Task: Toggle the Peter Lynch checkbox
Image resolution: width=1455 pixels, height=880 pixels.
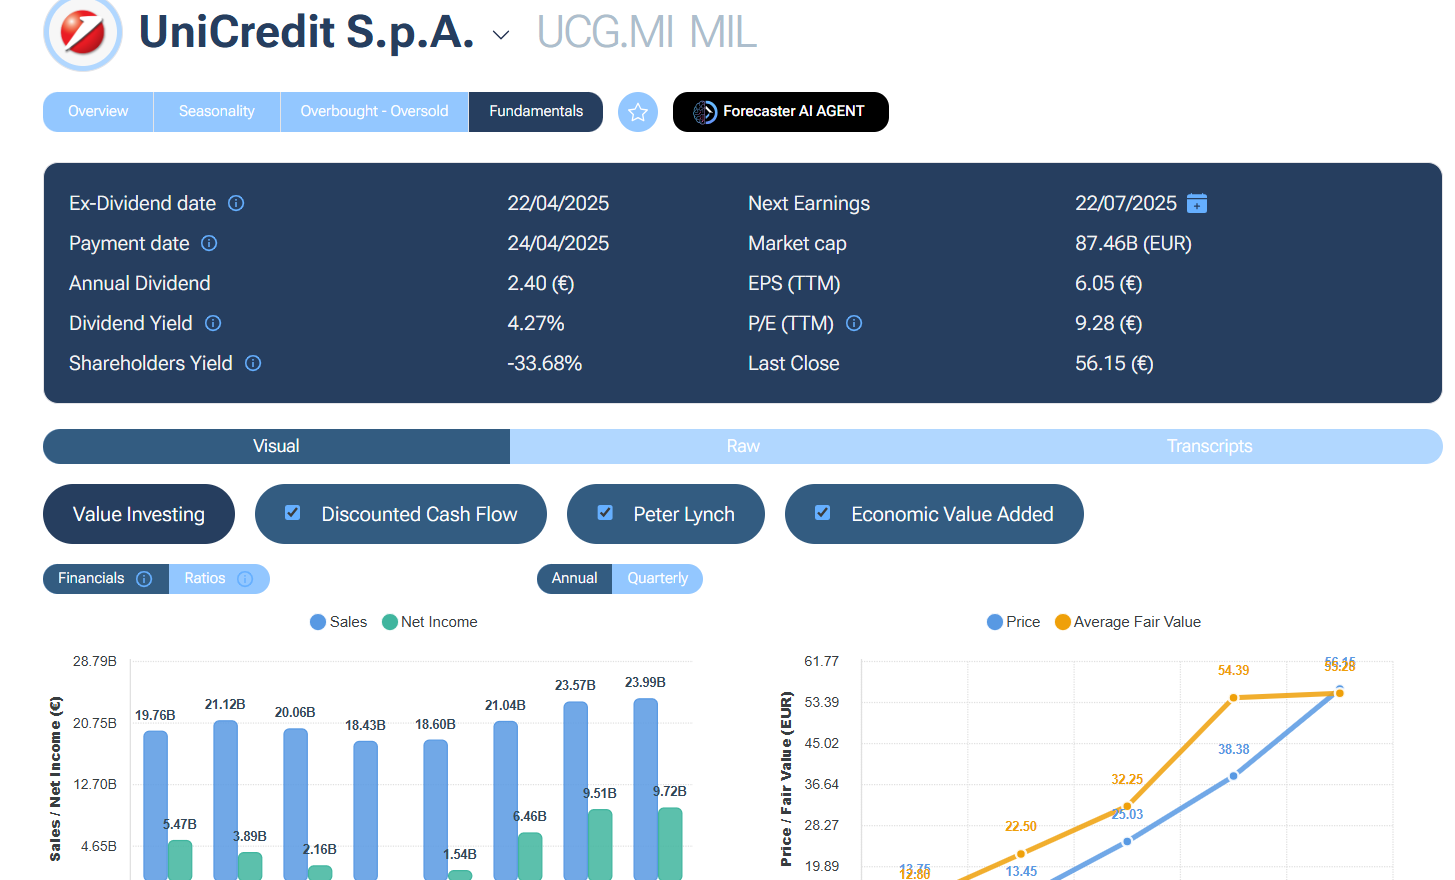Action: click(x=605, y=513)
